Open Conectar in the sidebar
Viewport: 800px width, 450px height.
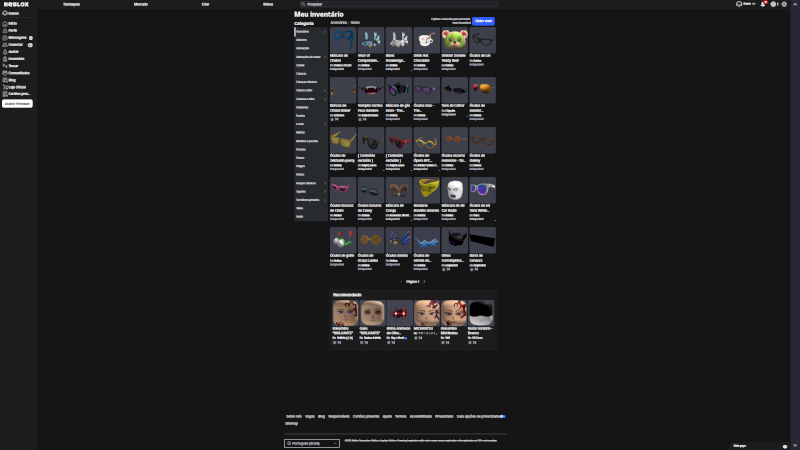(15, 45)
